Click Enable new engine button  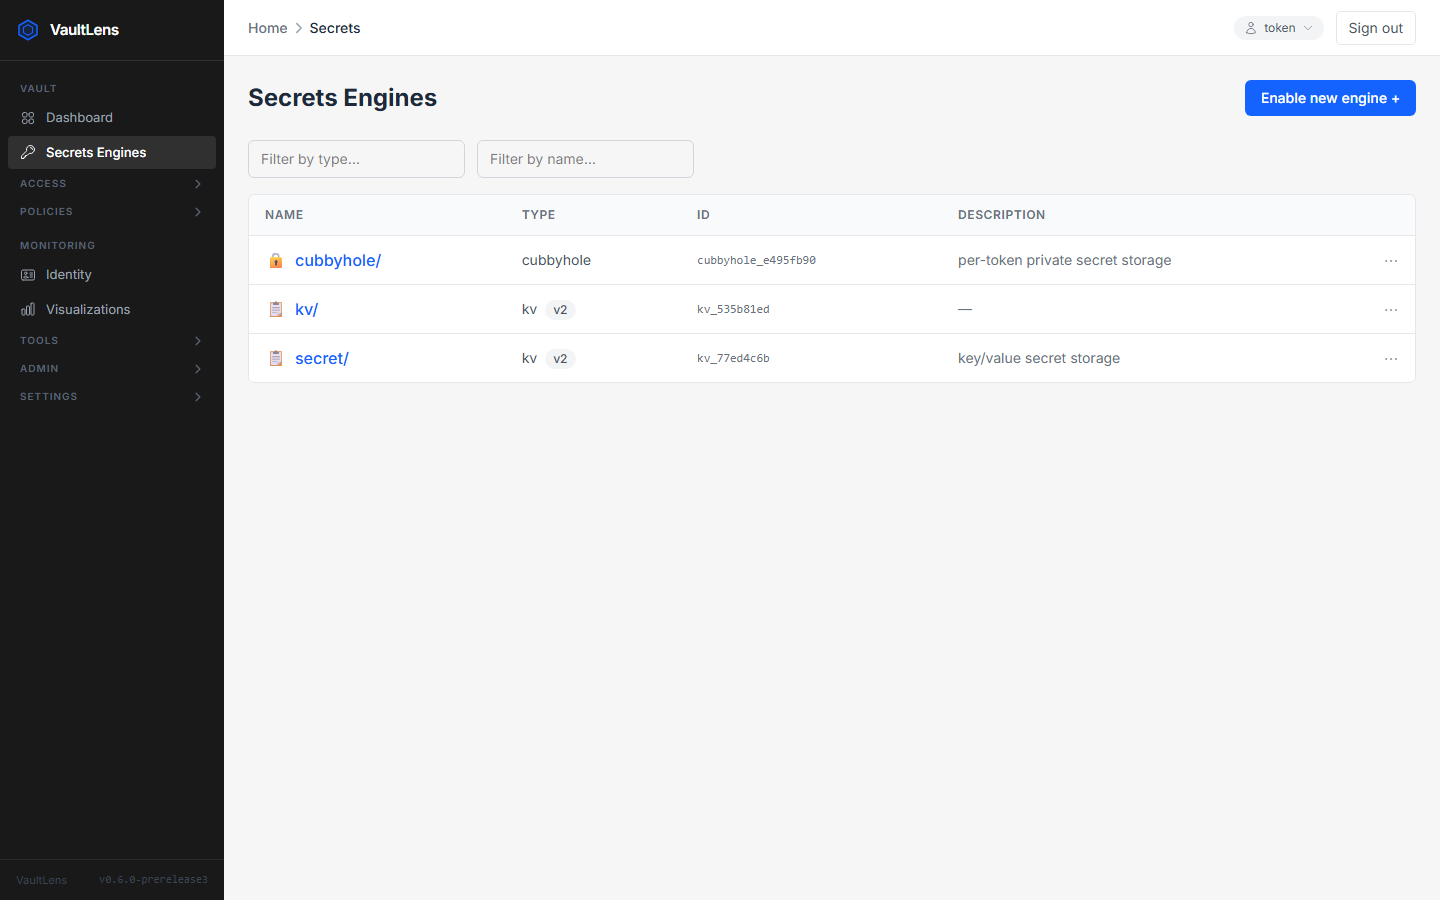coord(1330,98)
